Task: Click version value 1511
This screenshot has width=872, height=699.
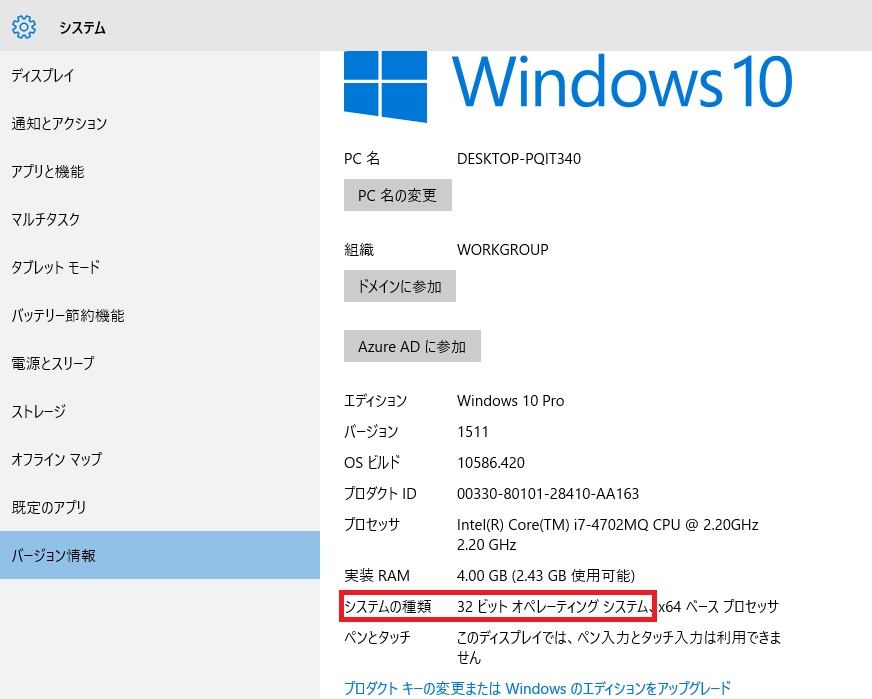Action: [x=473, y=432]
